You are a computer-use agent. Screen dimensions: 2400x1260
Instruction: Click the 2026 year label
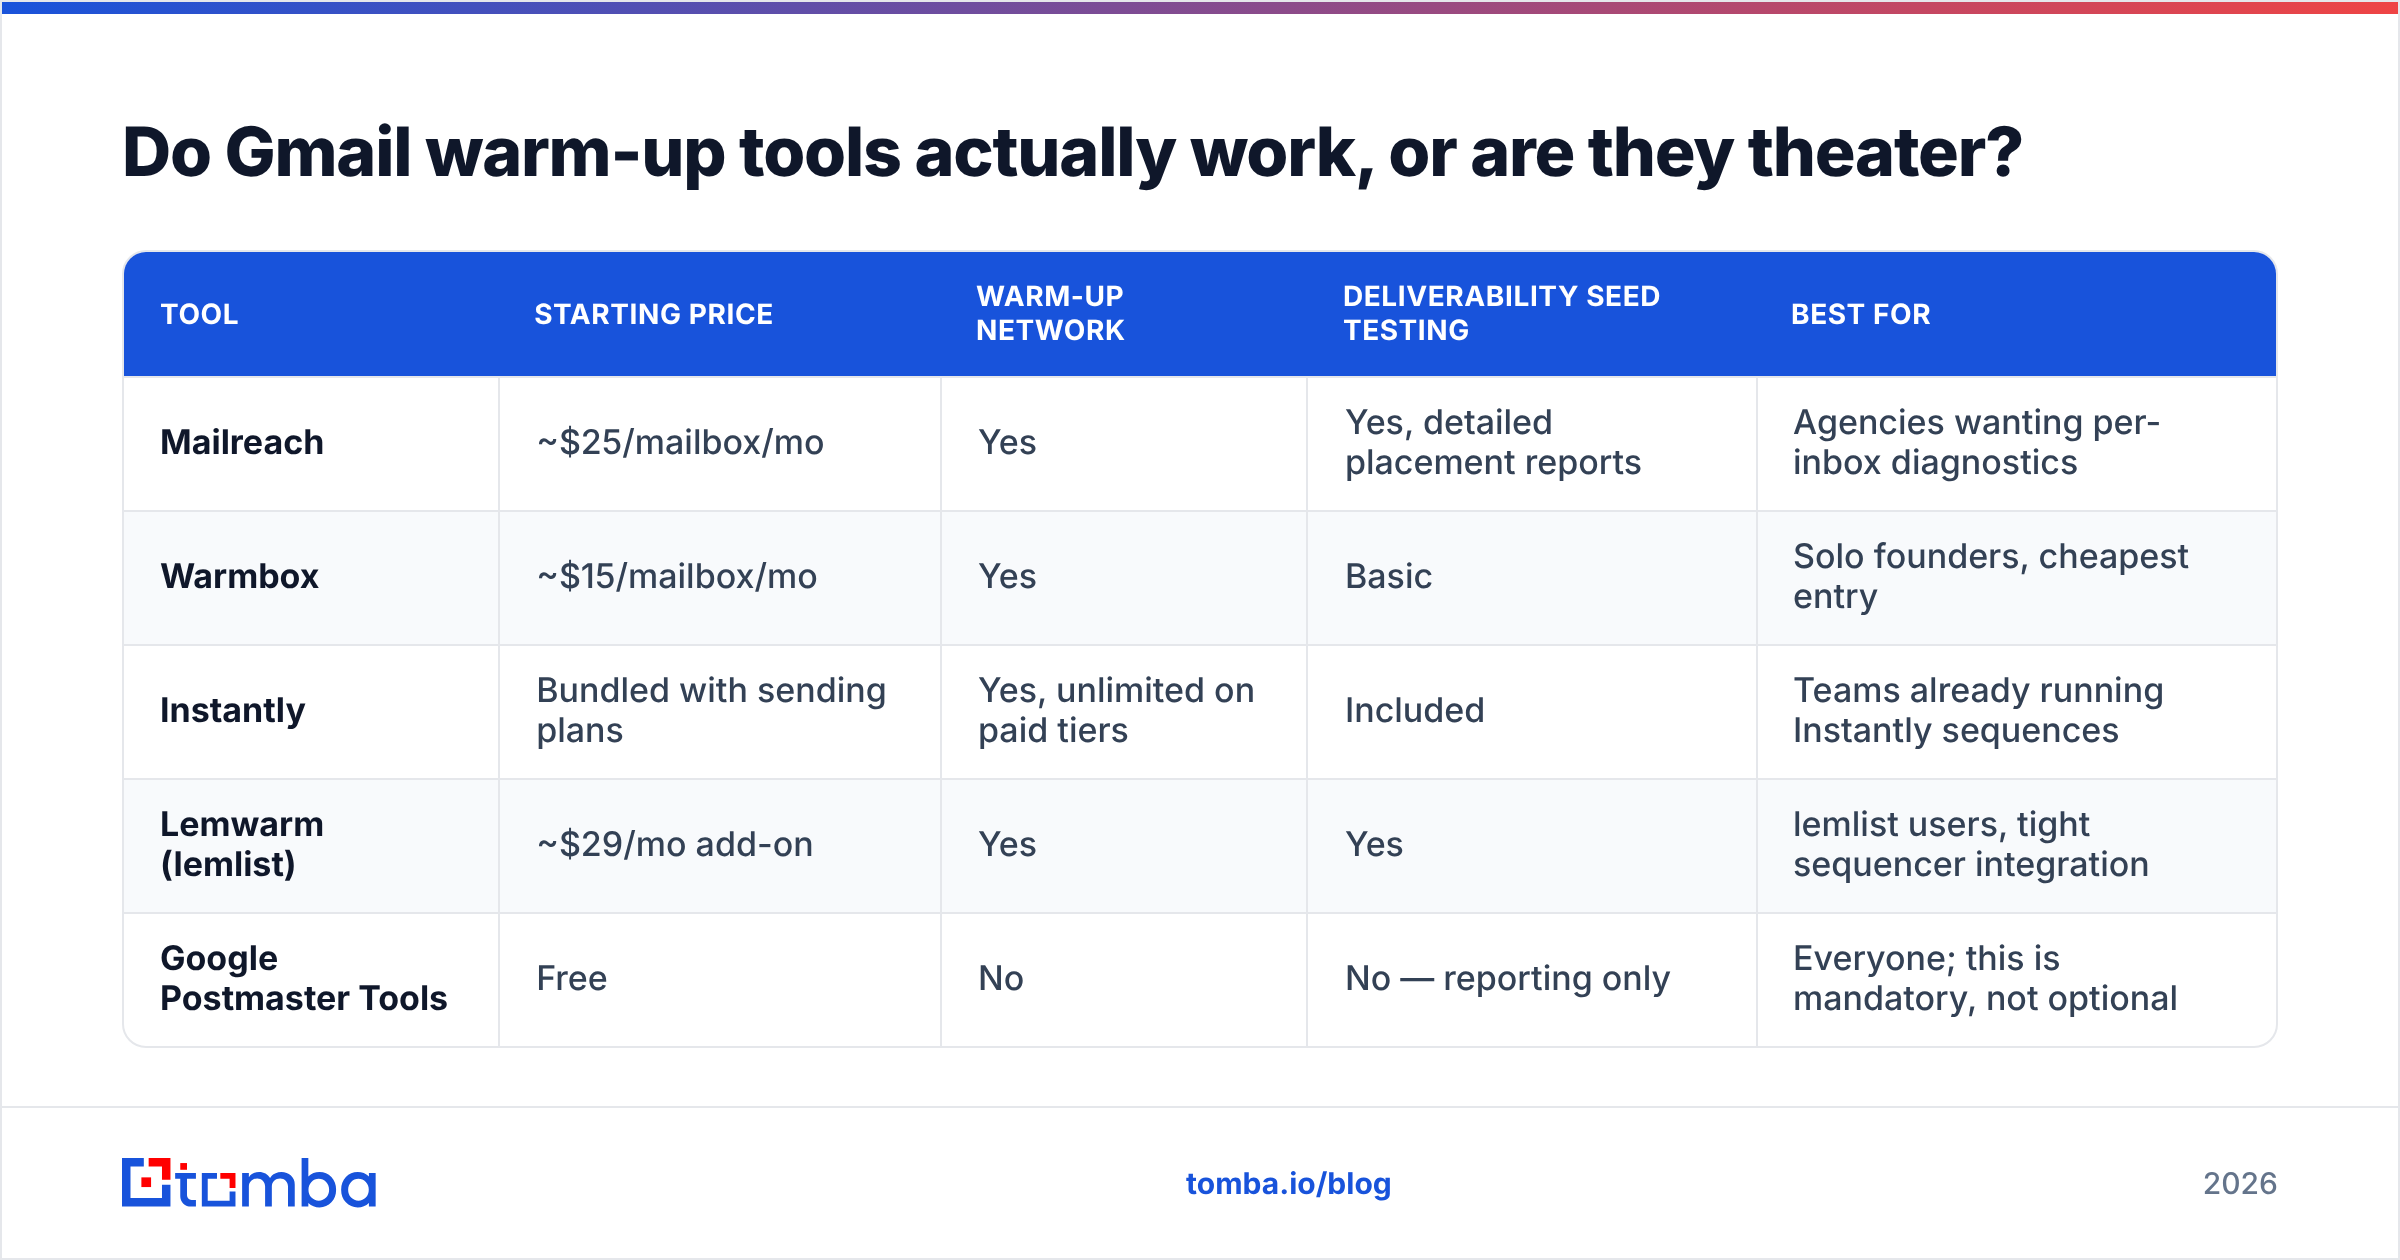pyautogui.click(x=2240, y=1184)
